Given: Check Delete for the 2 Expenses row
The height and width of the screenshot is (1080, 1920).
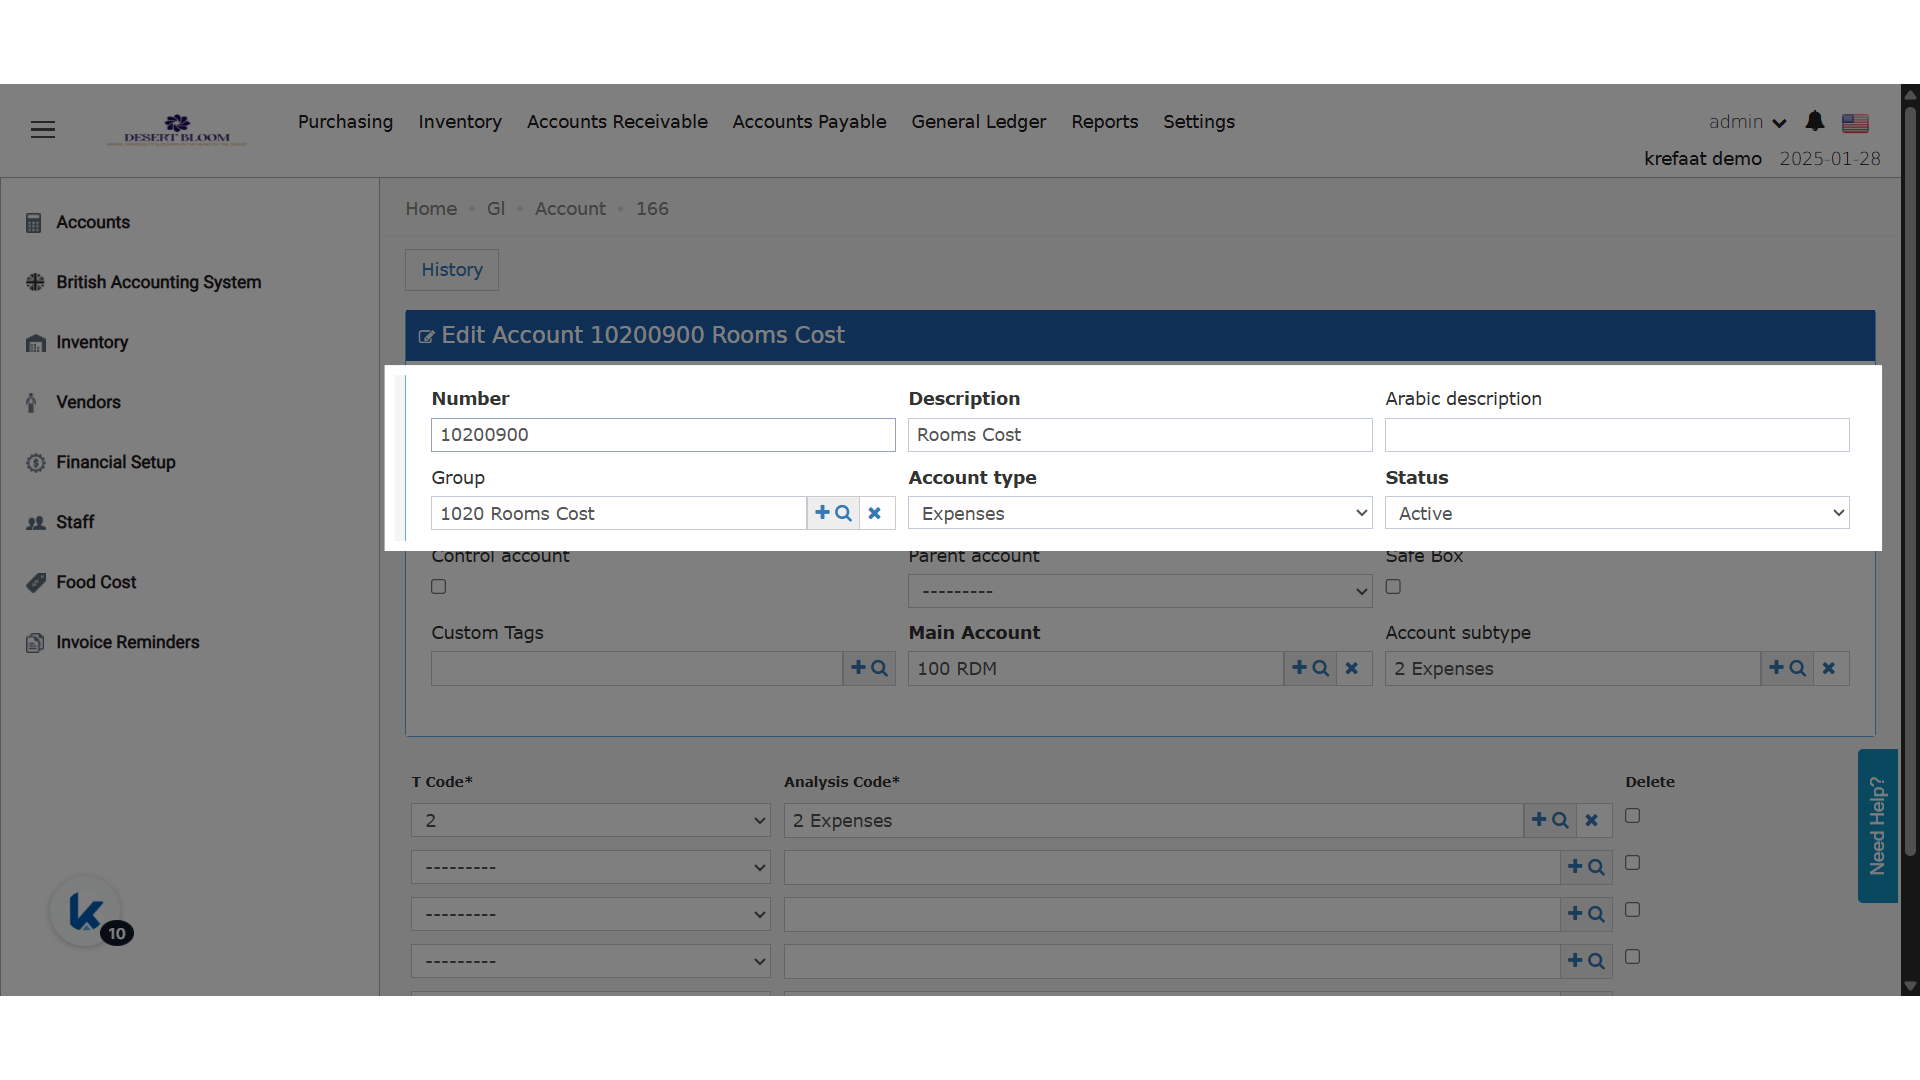Looking at the screenshot, I should [x=1633, y=816].
